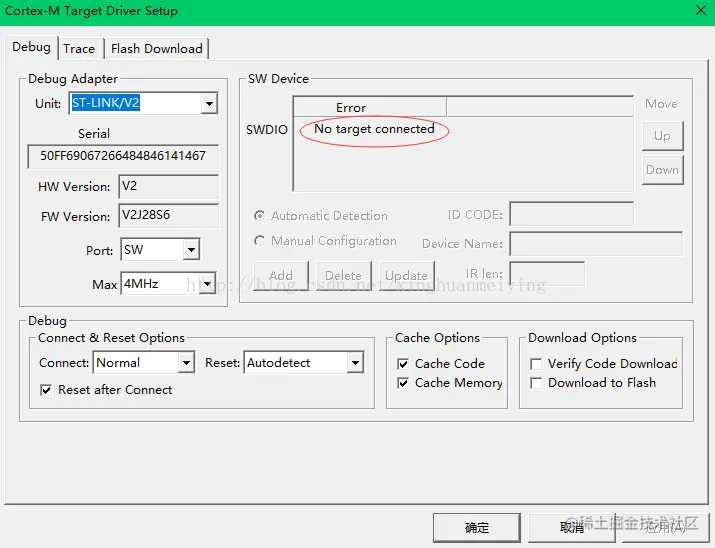Cancel with the 取消 button

coord(572,527)
